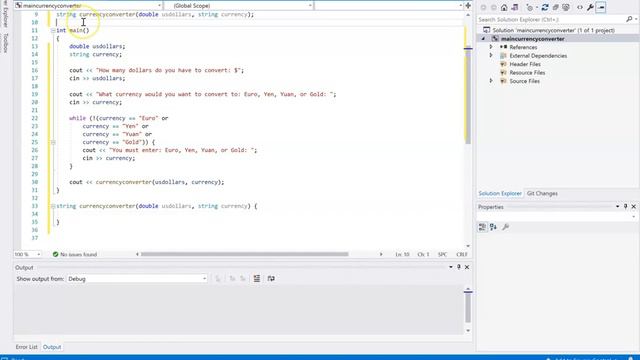
Task: Click the Ch 1 column indicator
Action: (423, 254)
